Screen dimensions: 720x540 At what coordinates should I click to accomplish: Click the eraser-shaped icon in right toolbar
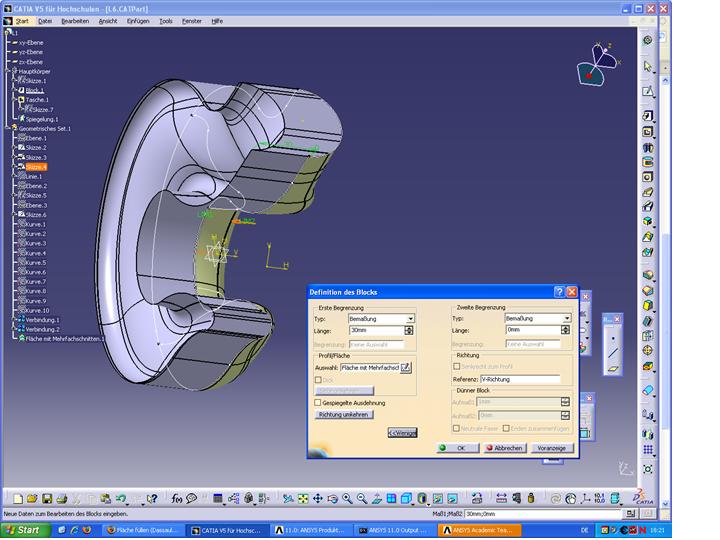tap(647, 391)
